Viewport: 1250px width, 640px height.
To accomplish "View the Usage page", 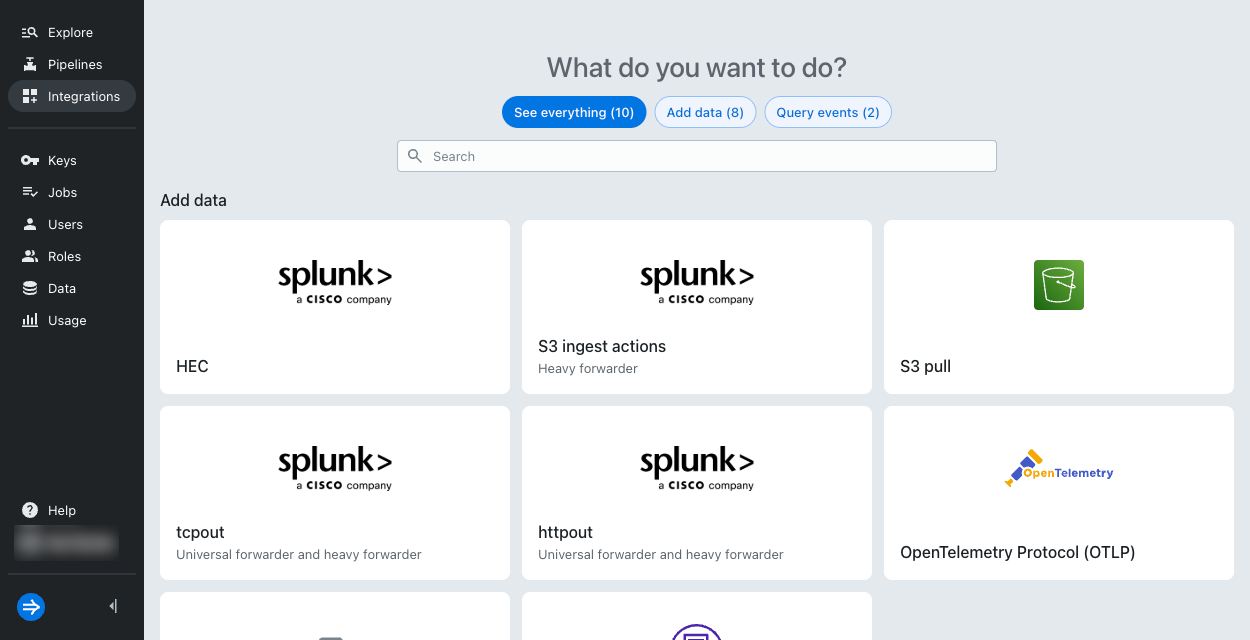I will (72, 320).
